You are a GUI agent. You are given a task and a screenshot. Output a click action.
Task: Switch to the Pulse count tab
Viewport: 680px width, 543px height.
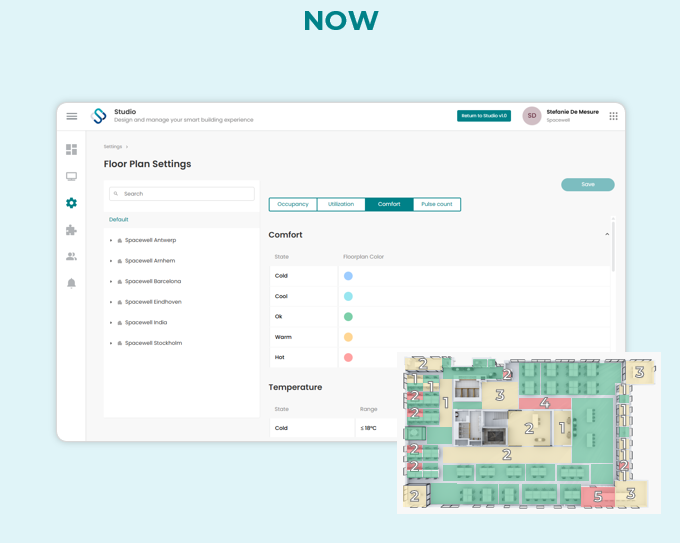coord(437,204)
